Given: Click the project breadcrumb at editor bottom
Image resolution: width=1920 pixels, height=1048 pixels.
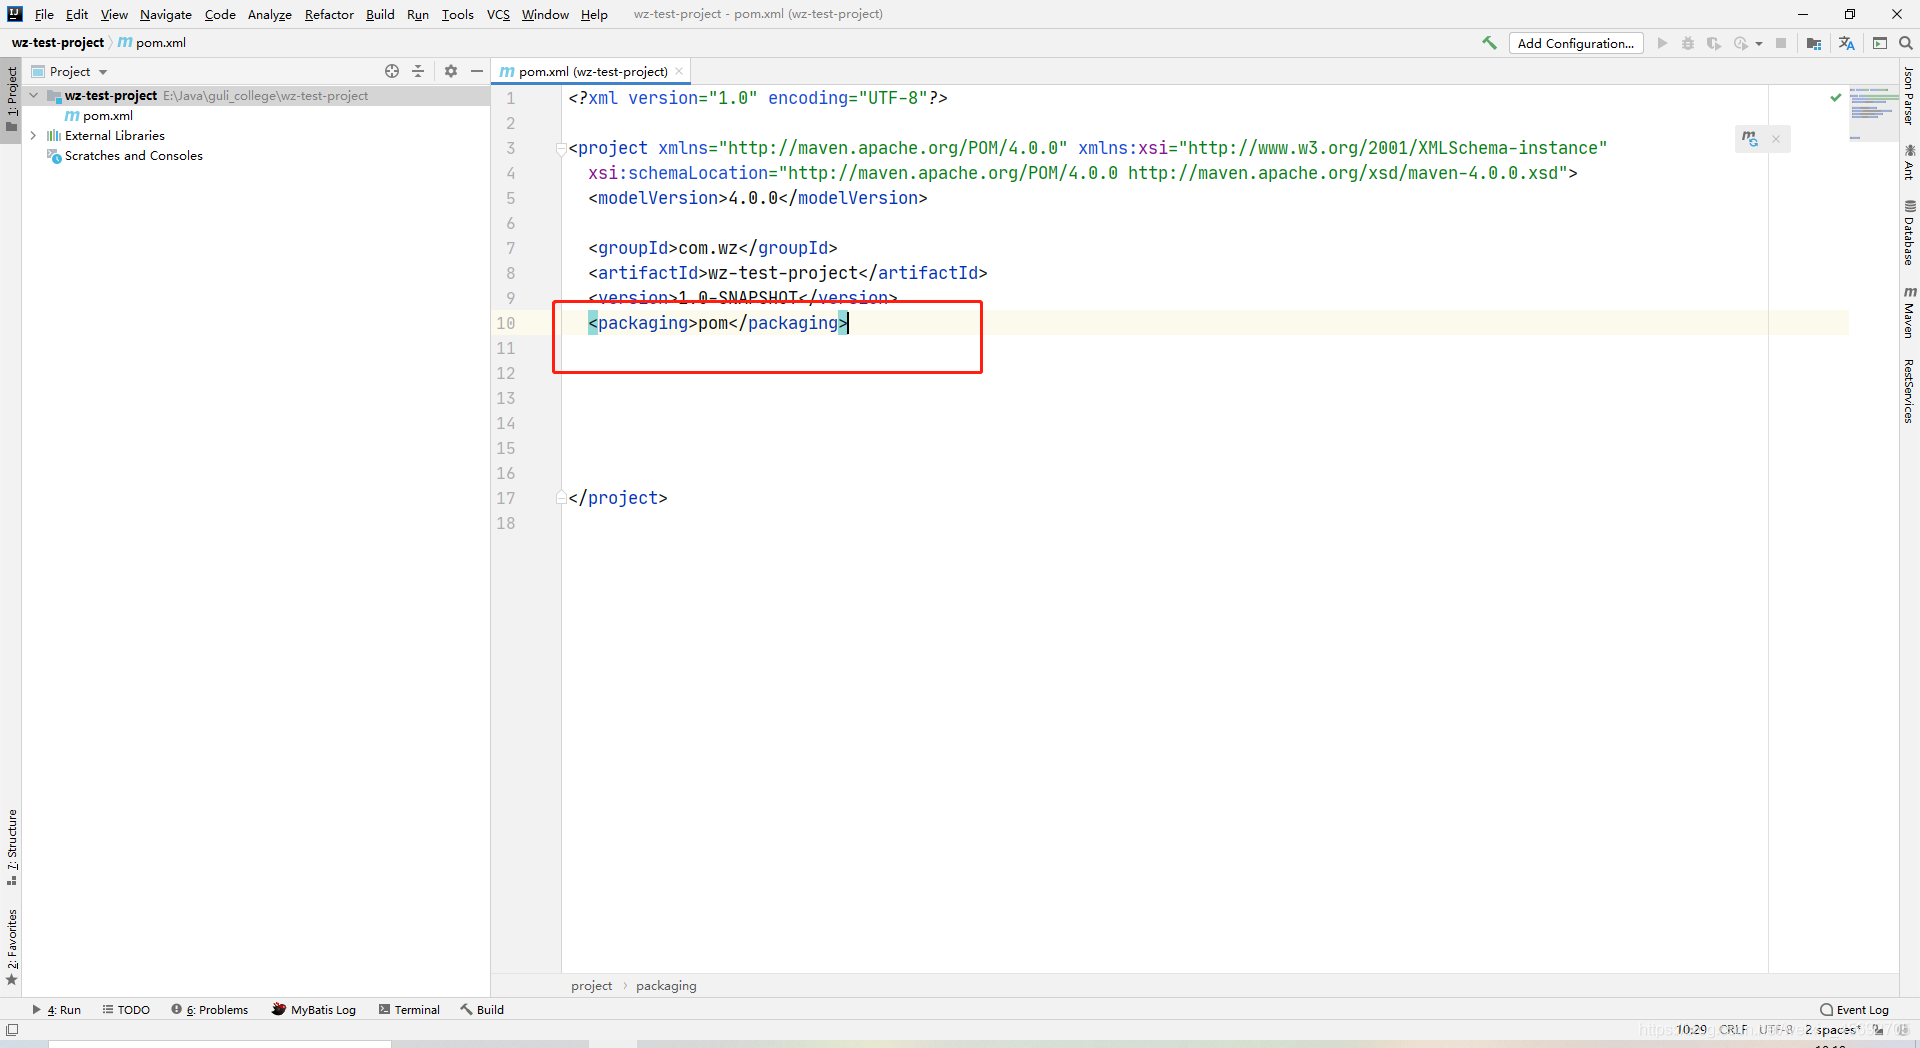Looking at the screenshot, I should pos(591,986).
